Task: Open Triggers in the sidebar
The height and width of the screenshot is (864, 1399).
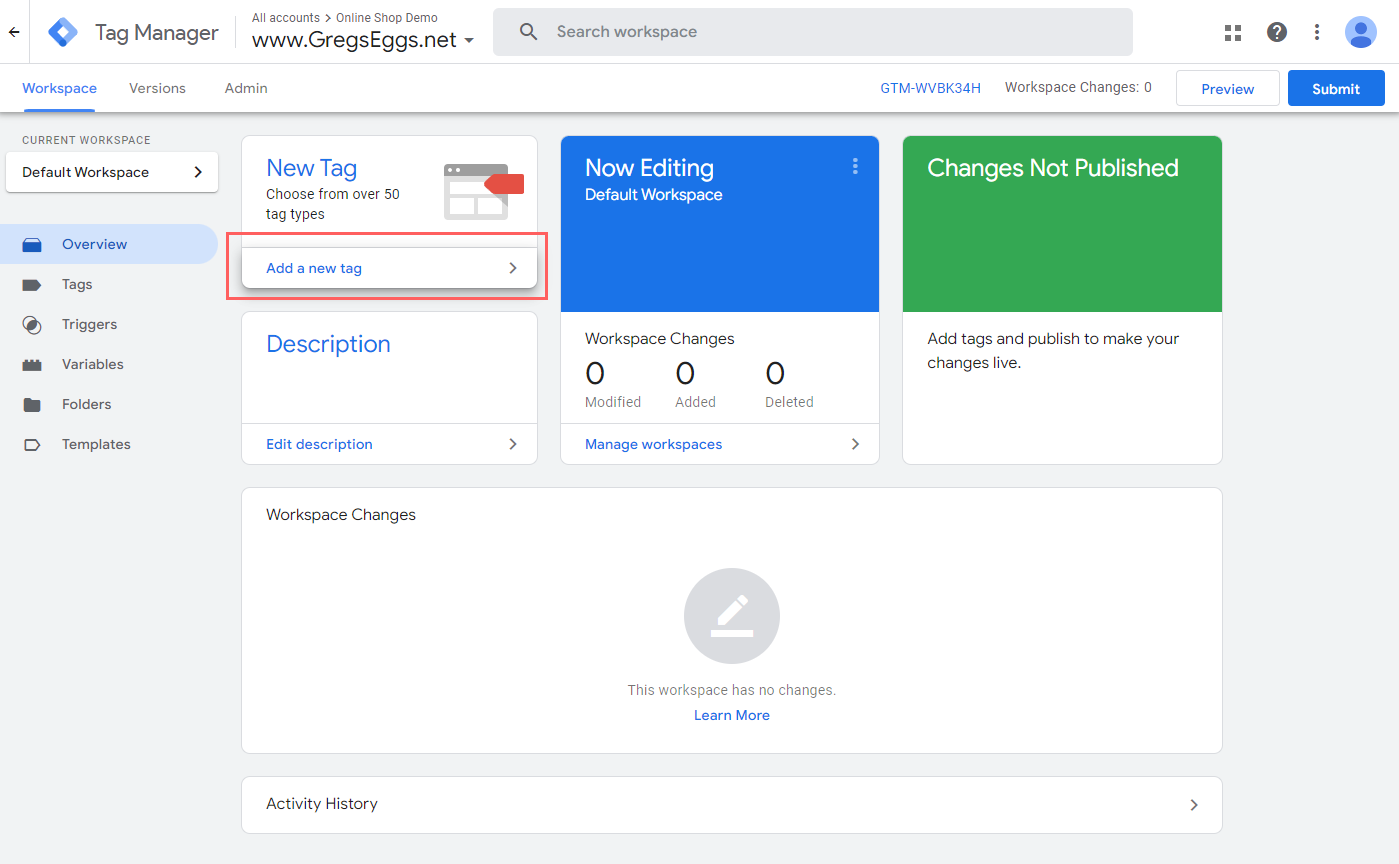Action: tap(109, 324)
